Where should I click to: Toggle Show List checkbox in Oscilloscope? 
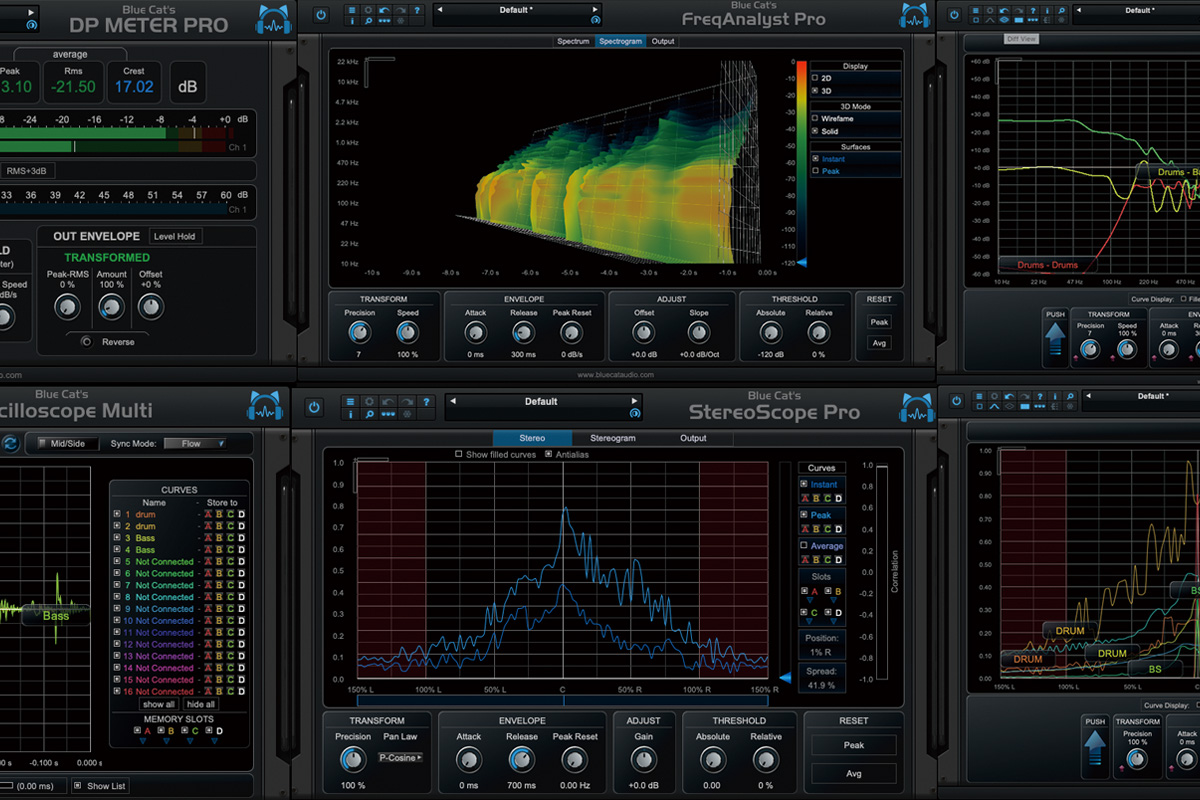[78, 786]
